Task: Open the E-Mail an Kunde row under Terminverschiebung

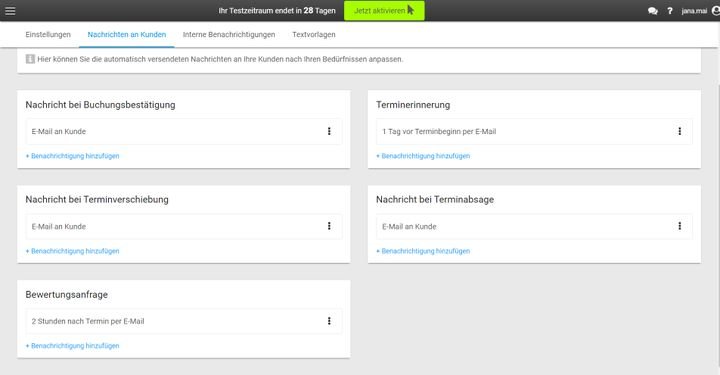Action: [x=184, y=226]
